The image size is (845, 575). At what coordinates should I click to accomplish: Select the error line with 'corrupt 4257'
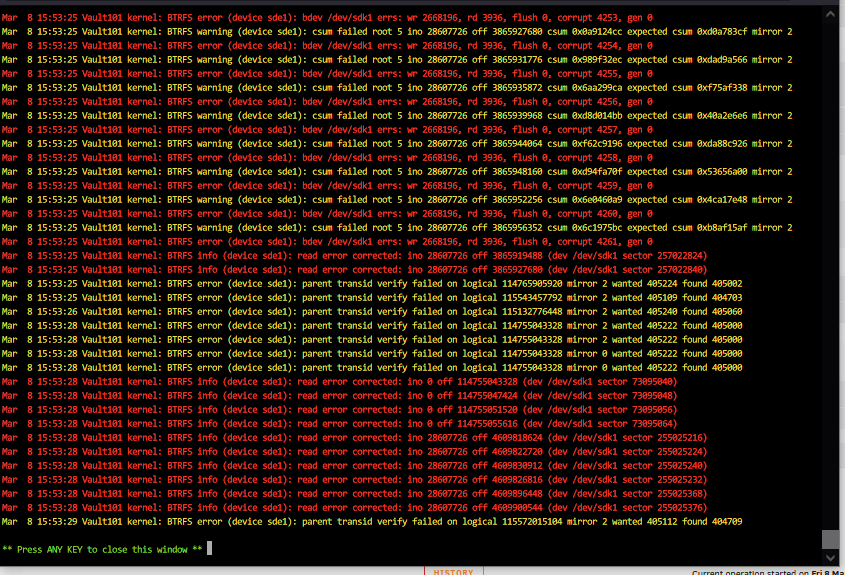(327, 130)
